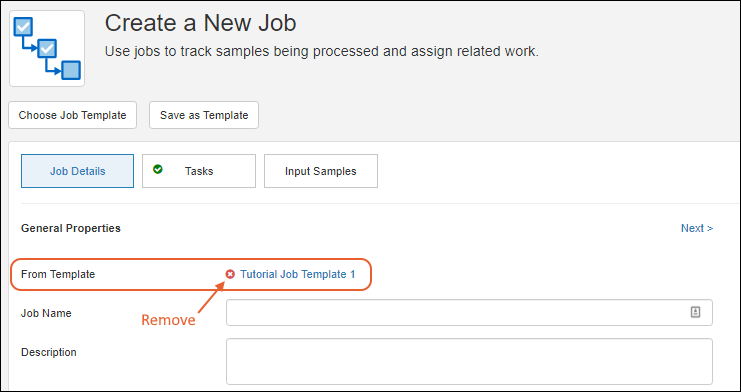Click the Save as Template button
The height and width of the screenshot is (392, 741).
tap(204, 115)
